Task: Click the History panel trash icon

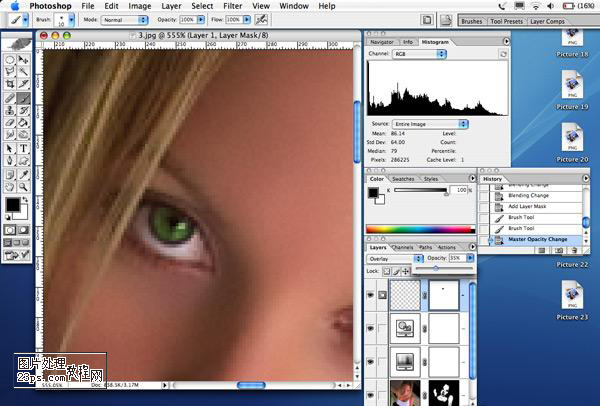Action: [x=574, y=251]
